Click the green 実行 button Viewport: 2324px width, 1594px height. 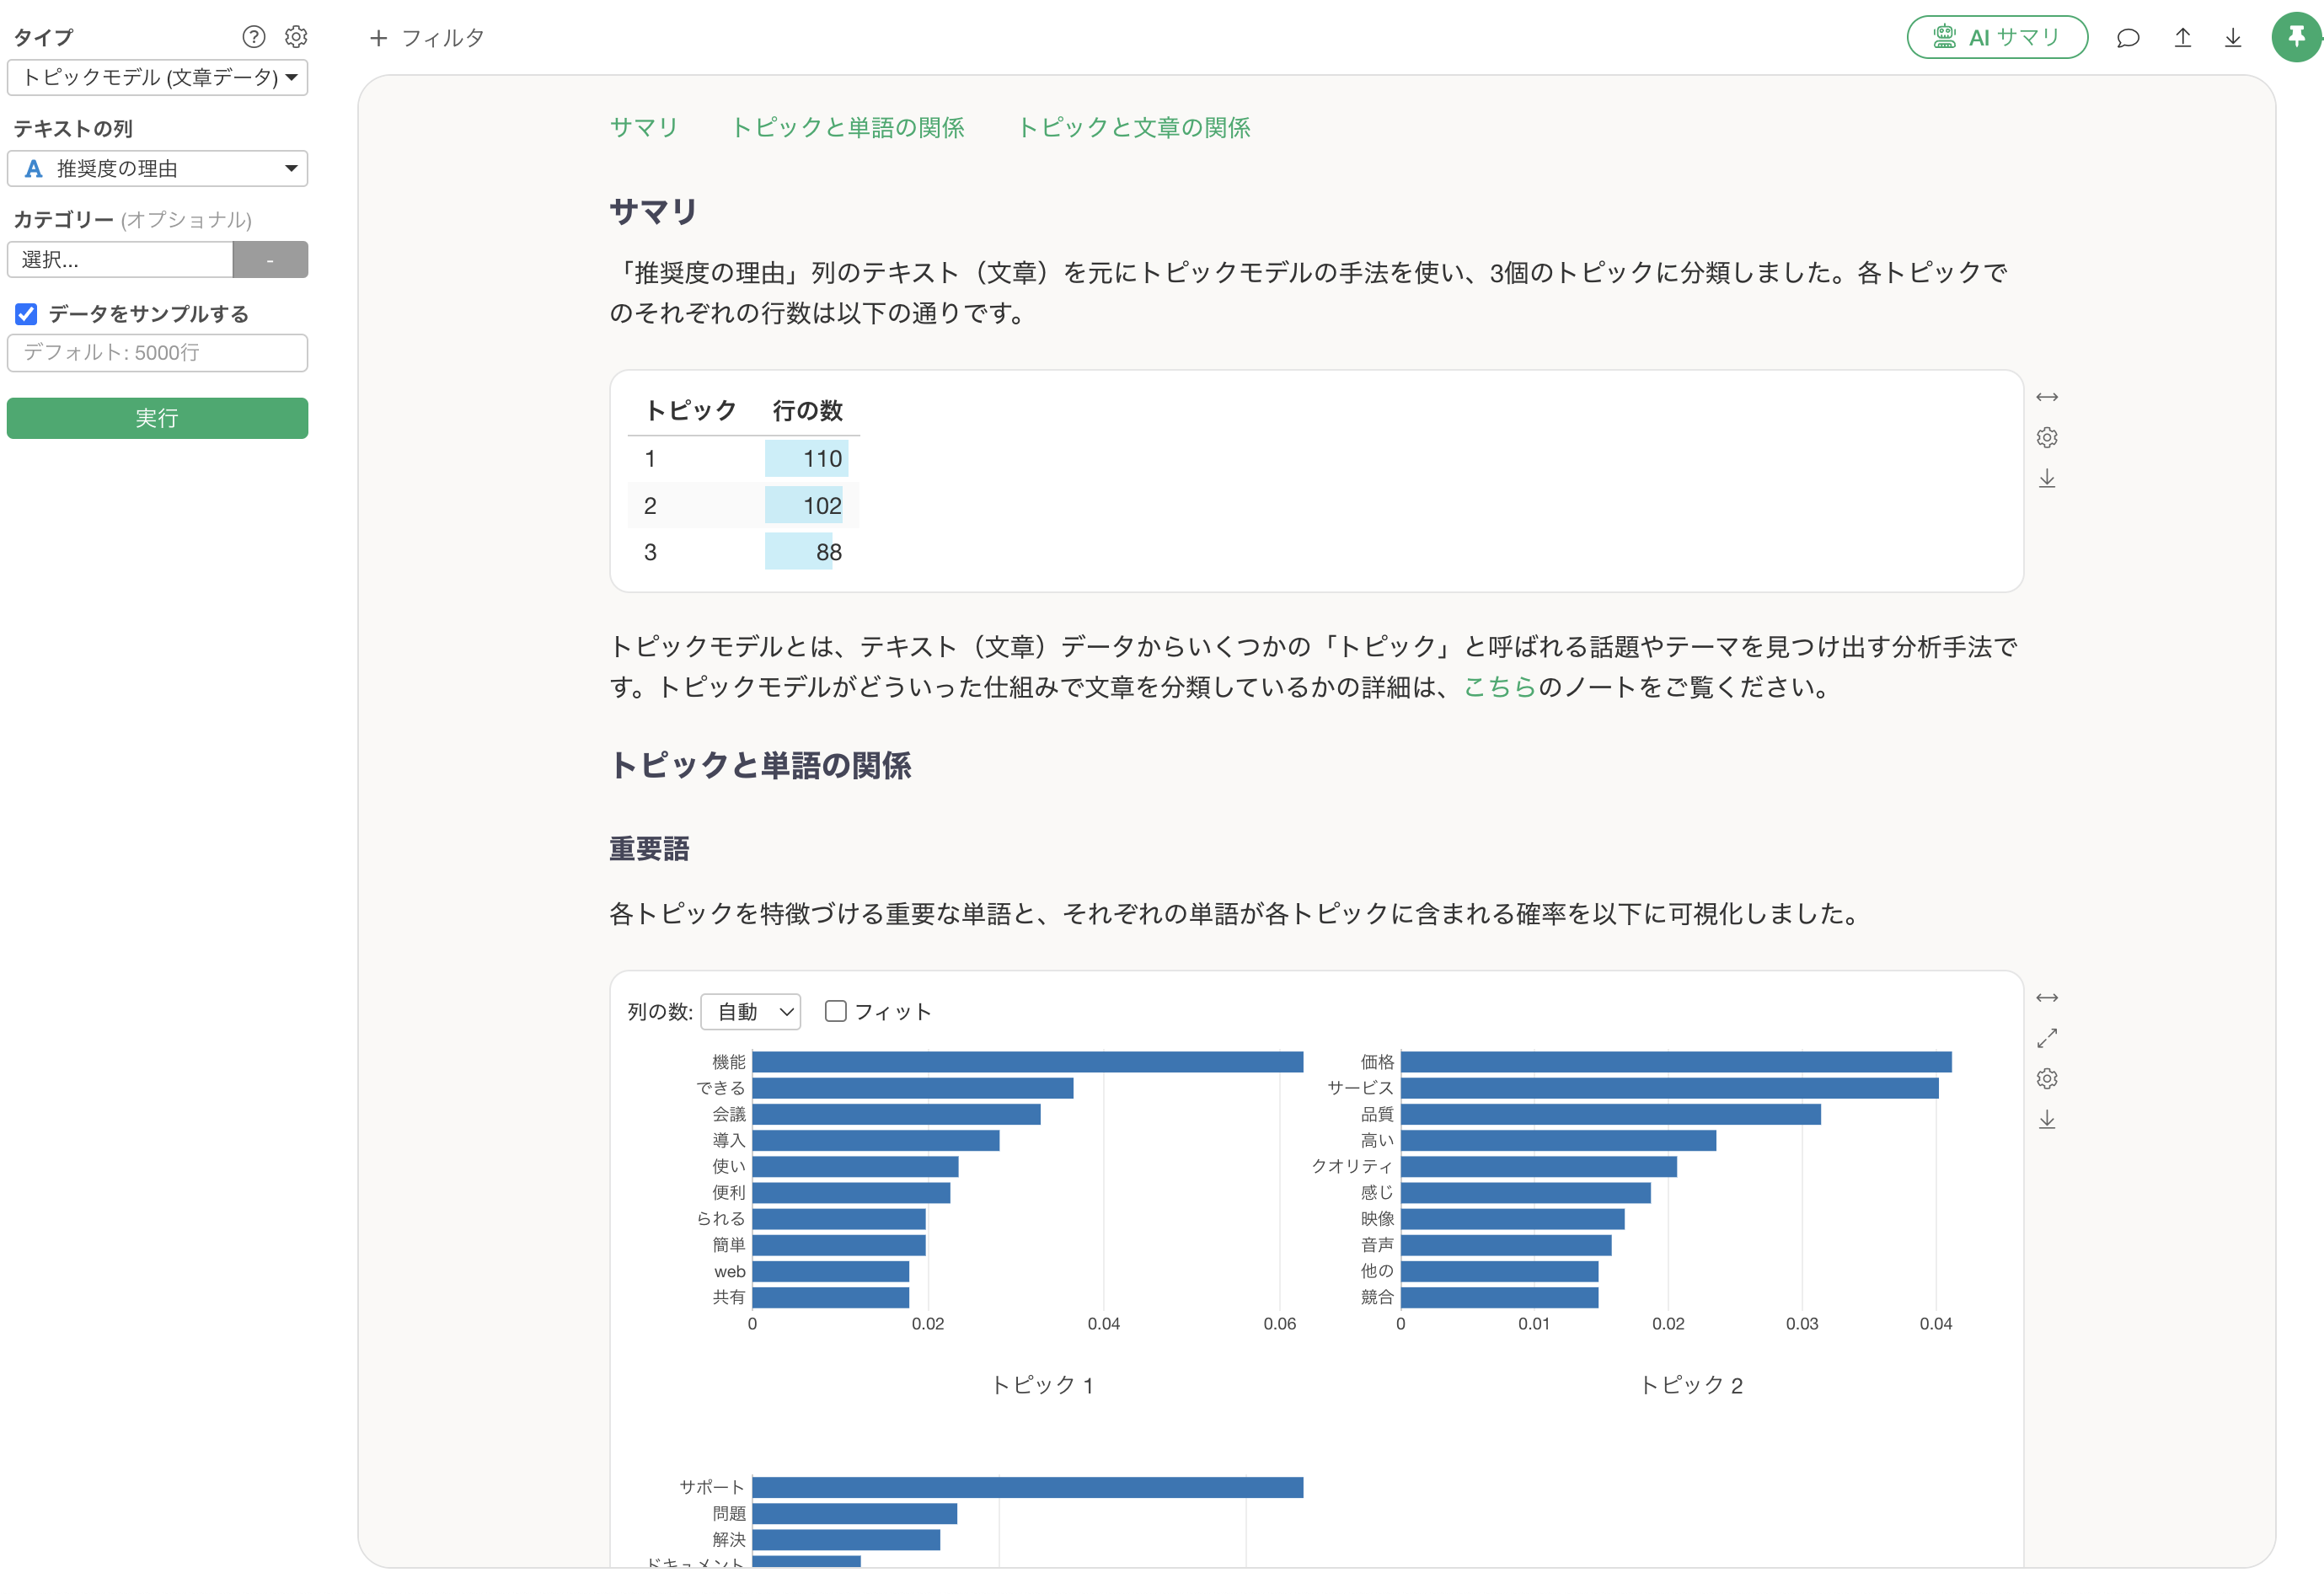pyautogui.click(x=157, y=418)
